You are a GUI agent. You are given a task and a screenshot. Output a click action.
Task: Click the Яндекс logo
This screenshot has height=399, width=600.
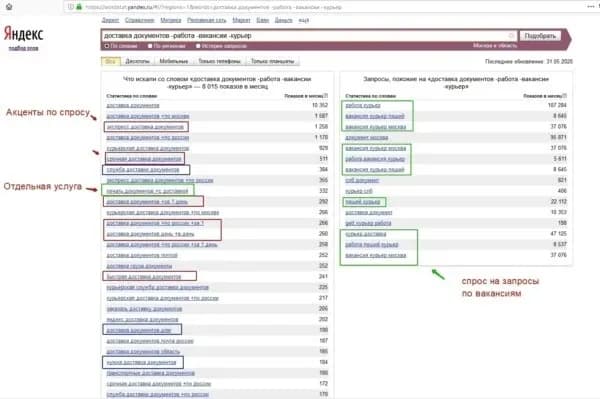(23, 34)
